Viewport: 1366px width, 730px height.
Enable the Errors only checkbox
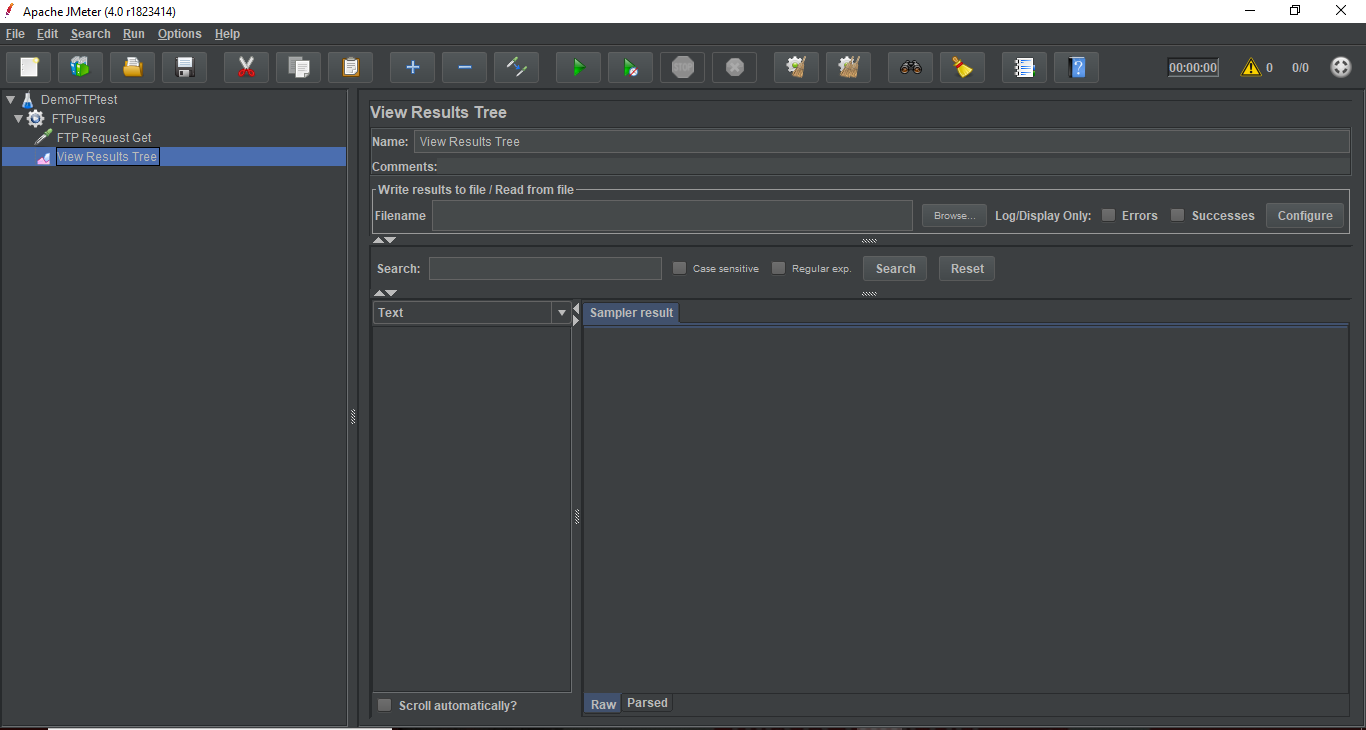click(1108, 215)
